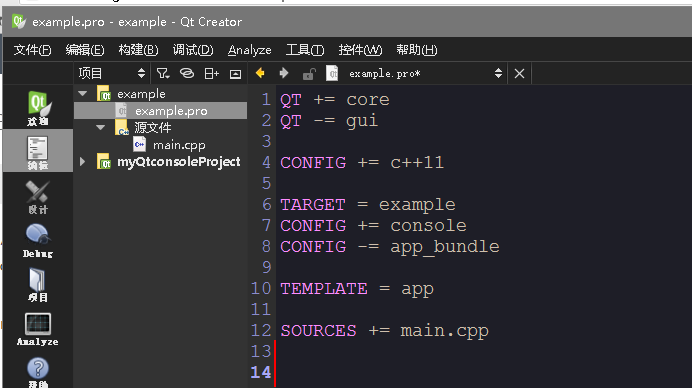
Task: Click 'CONFIG -= app_bundle' on line 8
Action: 390,247
